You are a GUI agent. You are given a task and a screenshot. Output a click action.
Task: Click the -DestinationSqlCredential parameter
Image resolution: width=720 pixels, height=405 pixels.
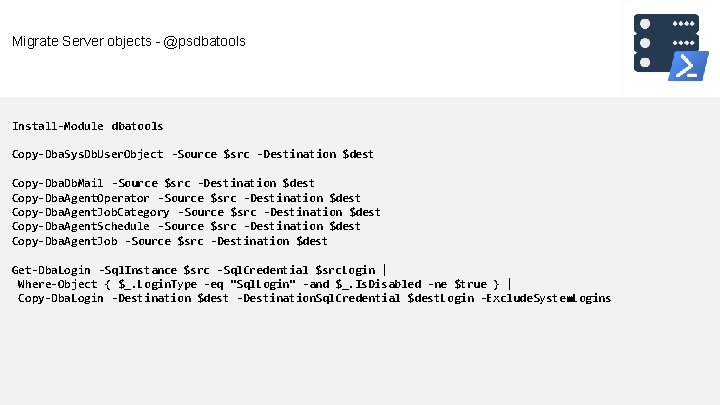319,298
